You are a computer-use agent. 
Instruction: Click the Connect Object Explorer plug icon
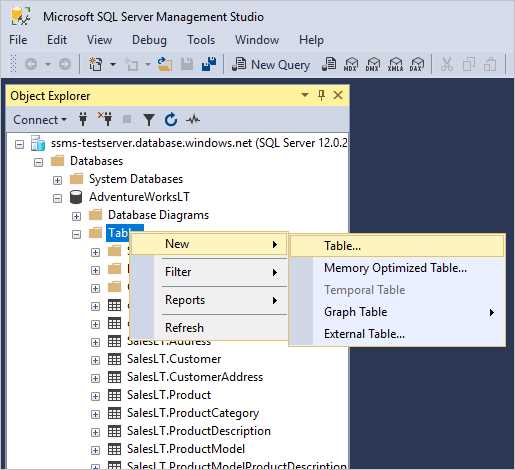click(83, 119)
